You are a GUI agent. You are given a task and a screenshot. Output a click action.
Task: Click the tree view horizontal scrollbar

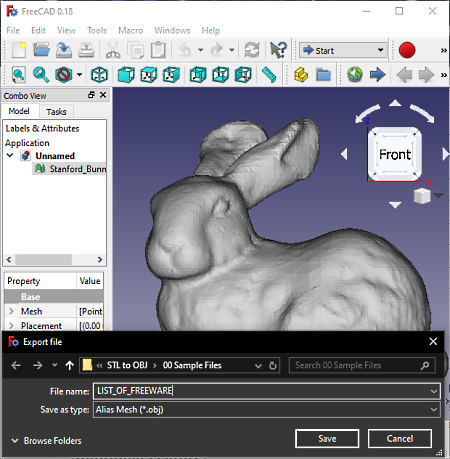coord(54,259)
